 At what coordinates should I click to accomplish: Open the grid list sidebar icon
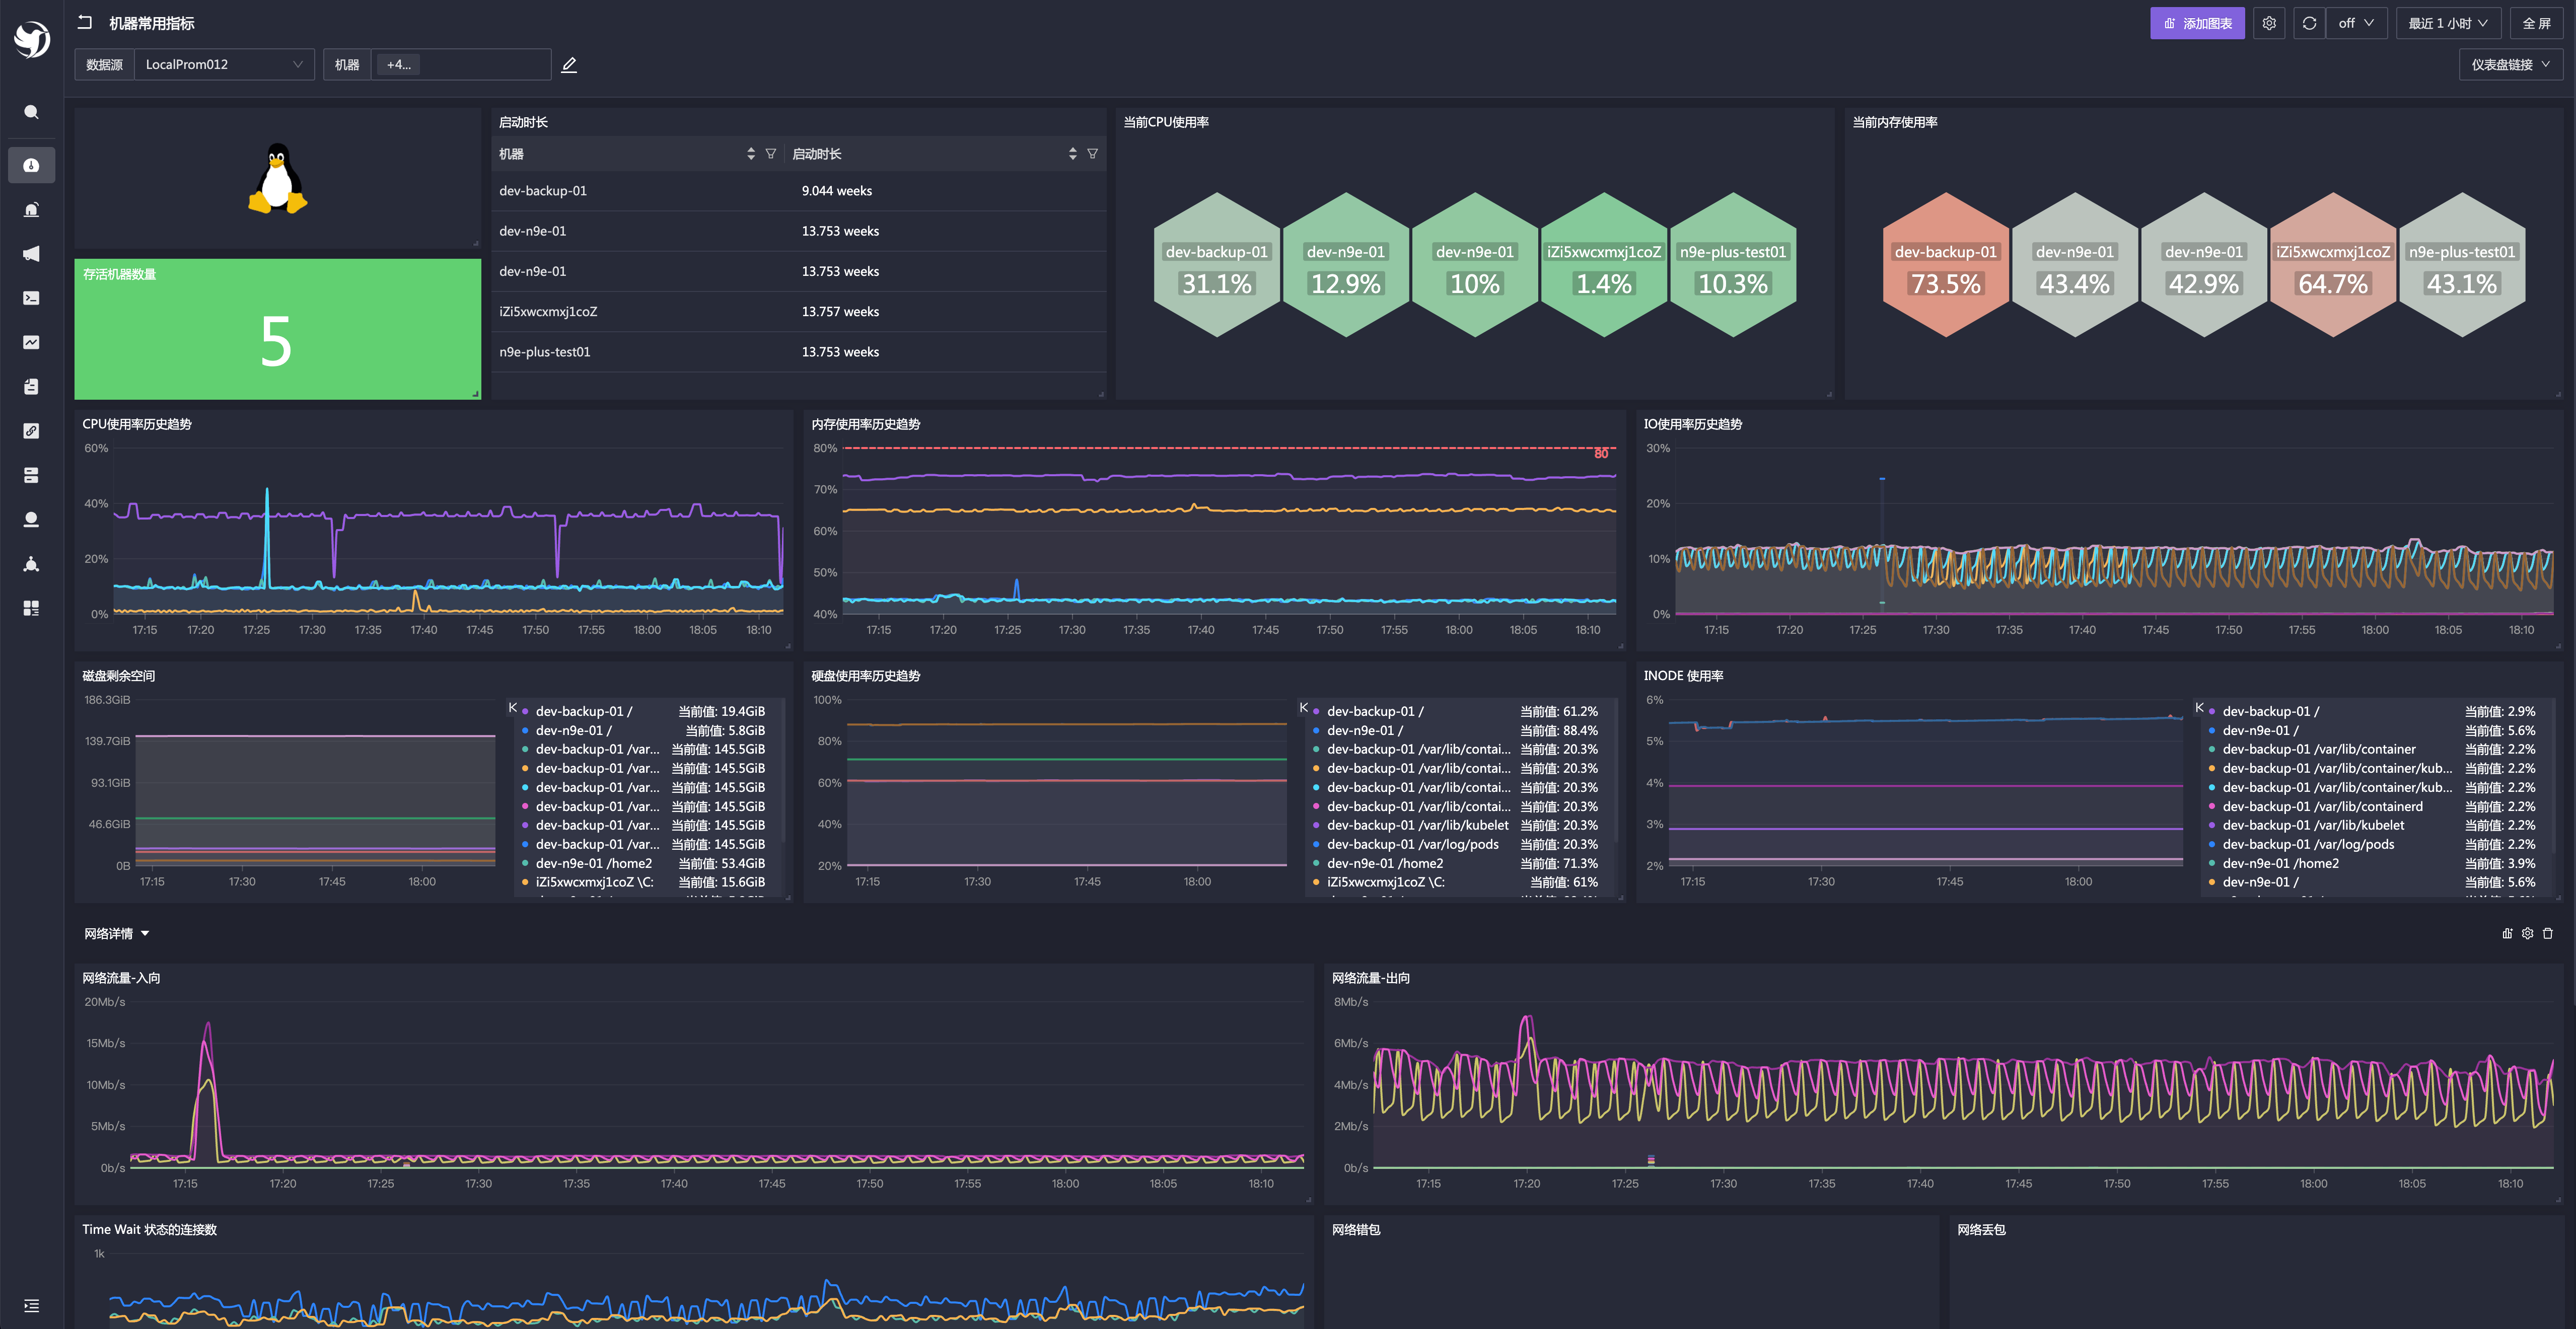pyautogui.click(x=31, y=608)
